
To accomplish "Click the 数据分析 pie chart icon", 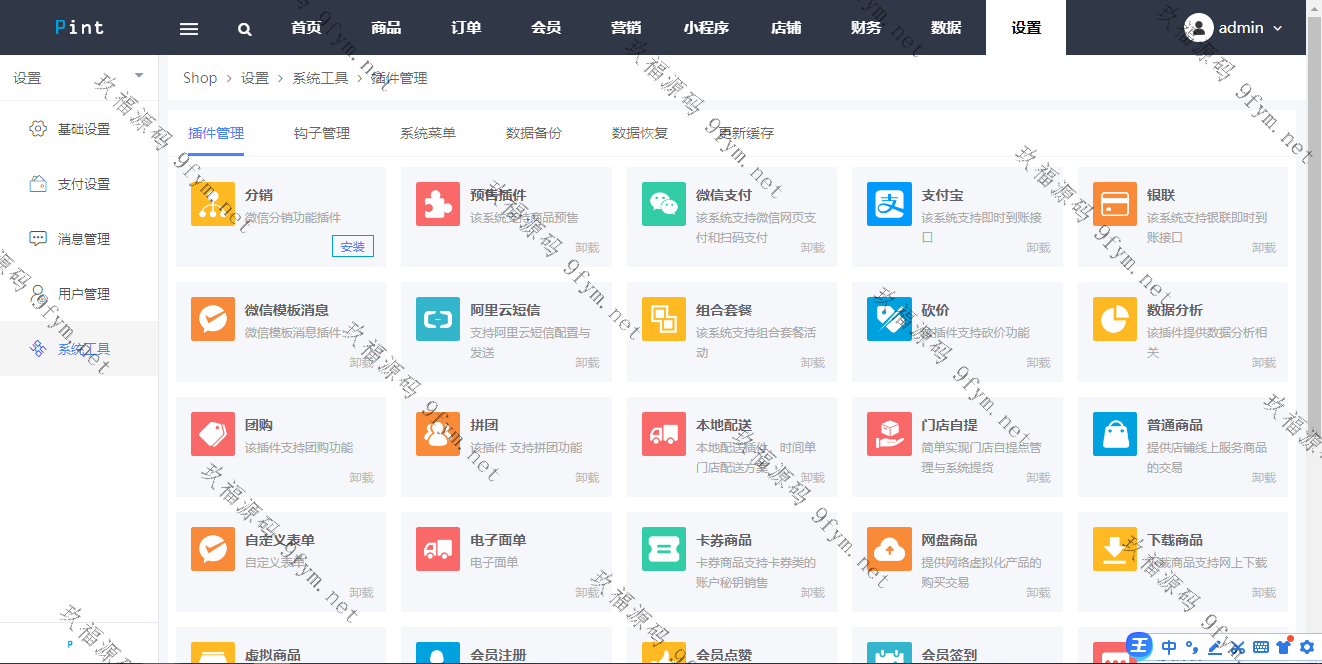I will (x=1115, y=319).
